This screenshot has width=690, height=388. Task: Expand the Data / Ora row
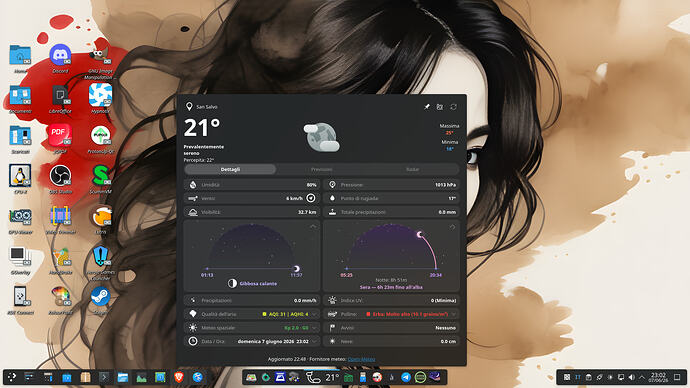coord(252,341)
